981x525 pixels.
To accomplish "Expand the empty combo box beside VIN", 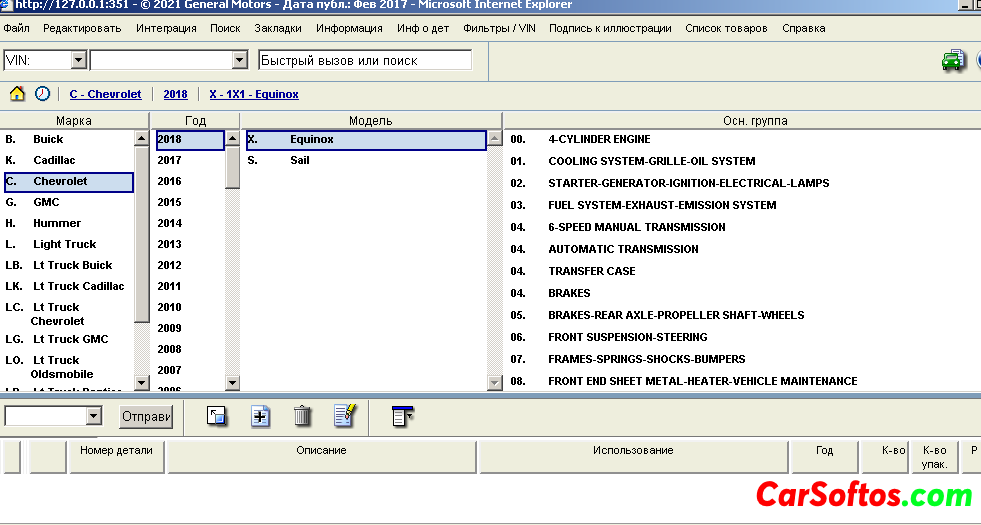I will click(239, 61).
